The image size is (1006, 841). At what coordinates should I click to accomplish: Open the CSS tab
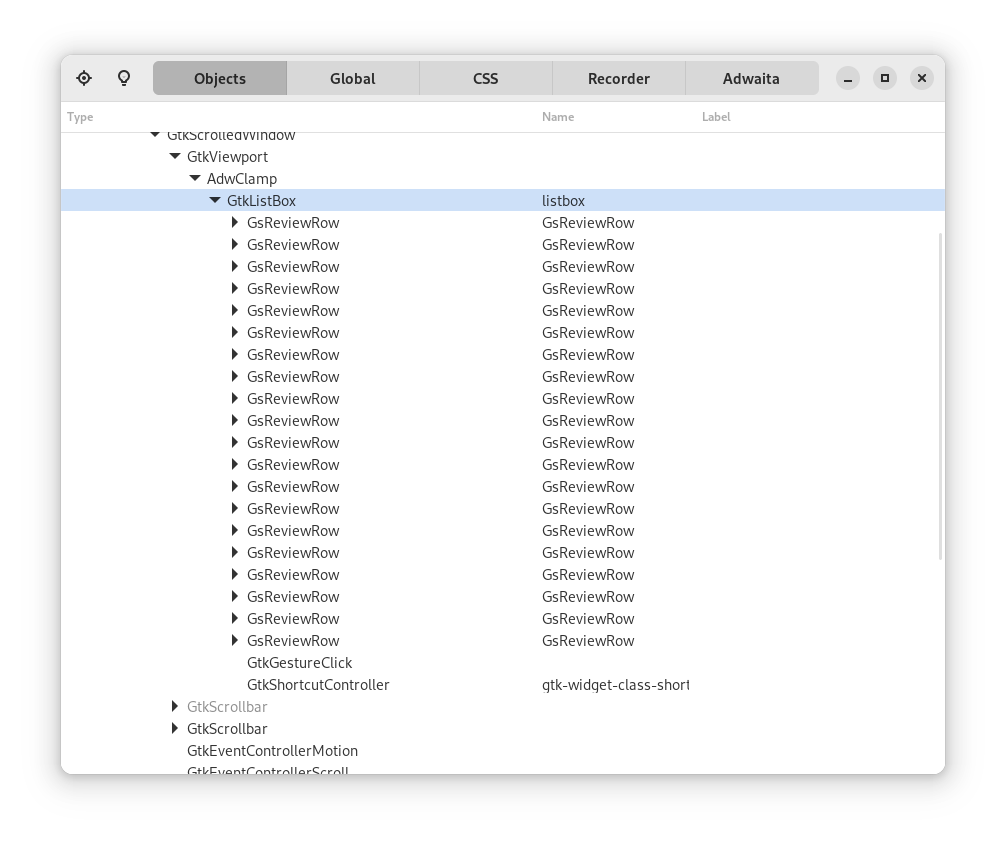[x=485, y=78]
